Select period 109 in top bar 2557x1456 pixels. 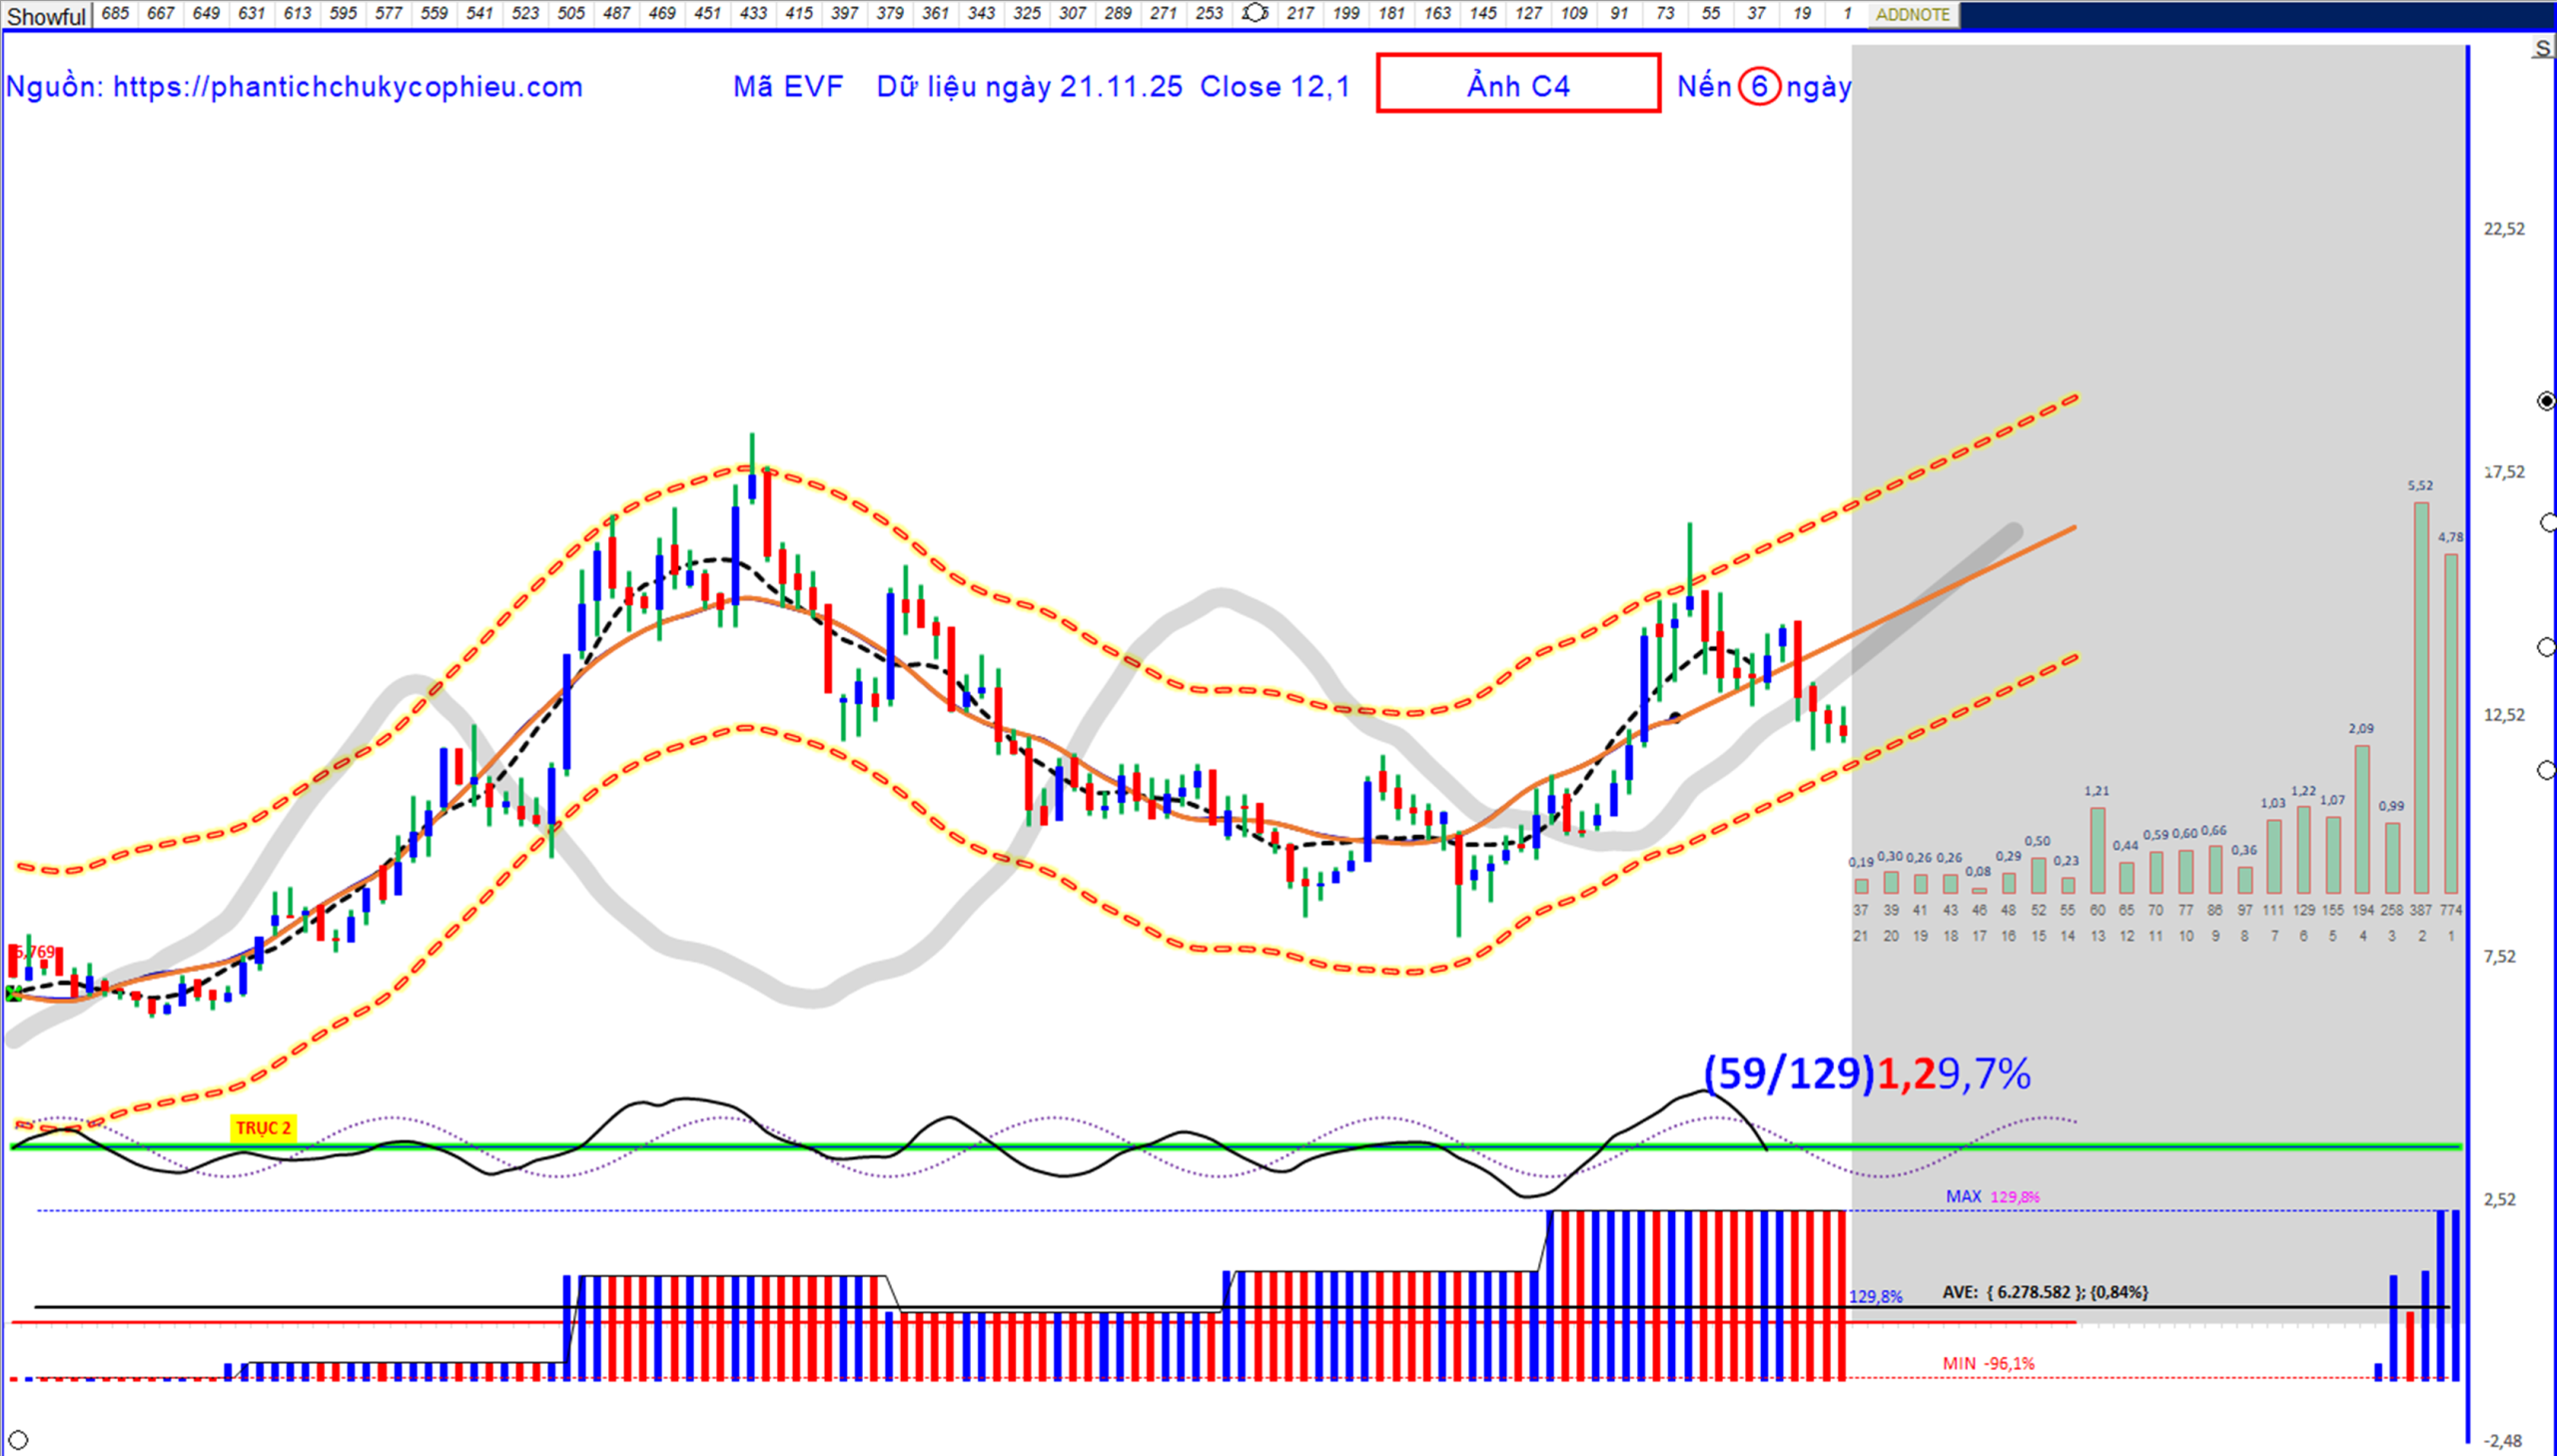1574,13
